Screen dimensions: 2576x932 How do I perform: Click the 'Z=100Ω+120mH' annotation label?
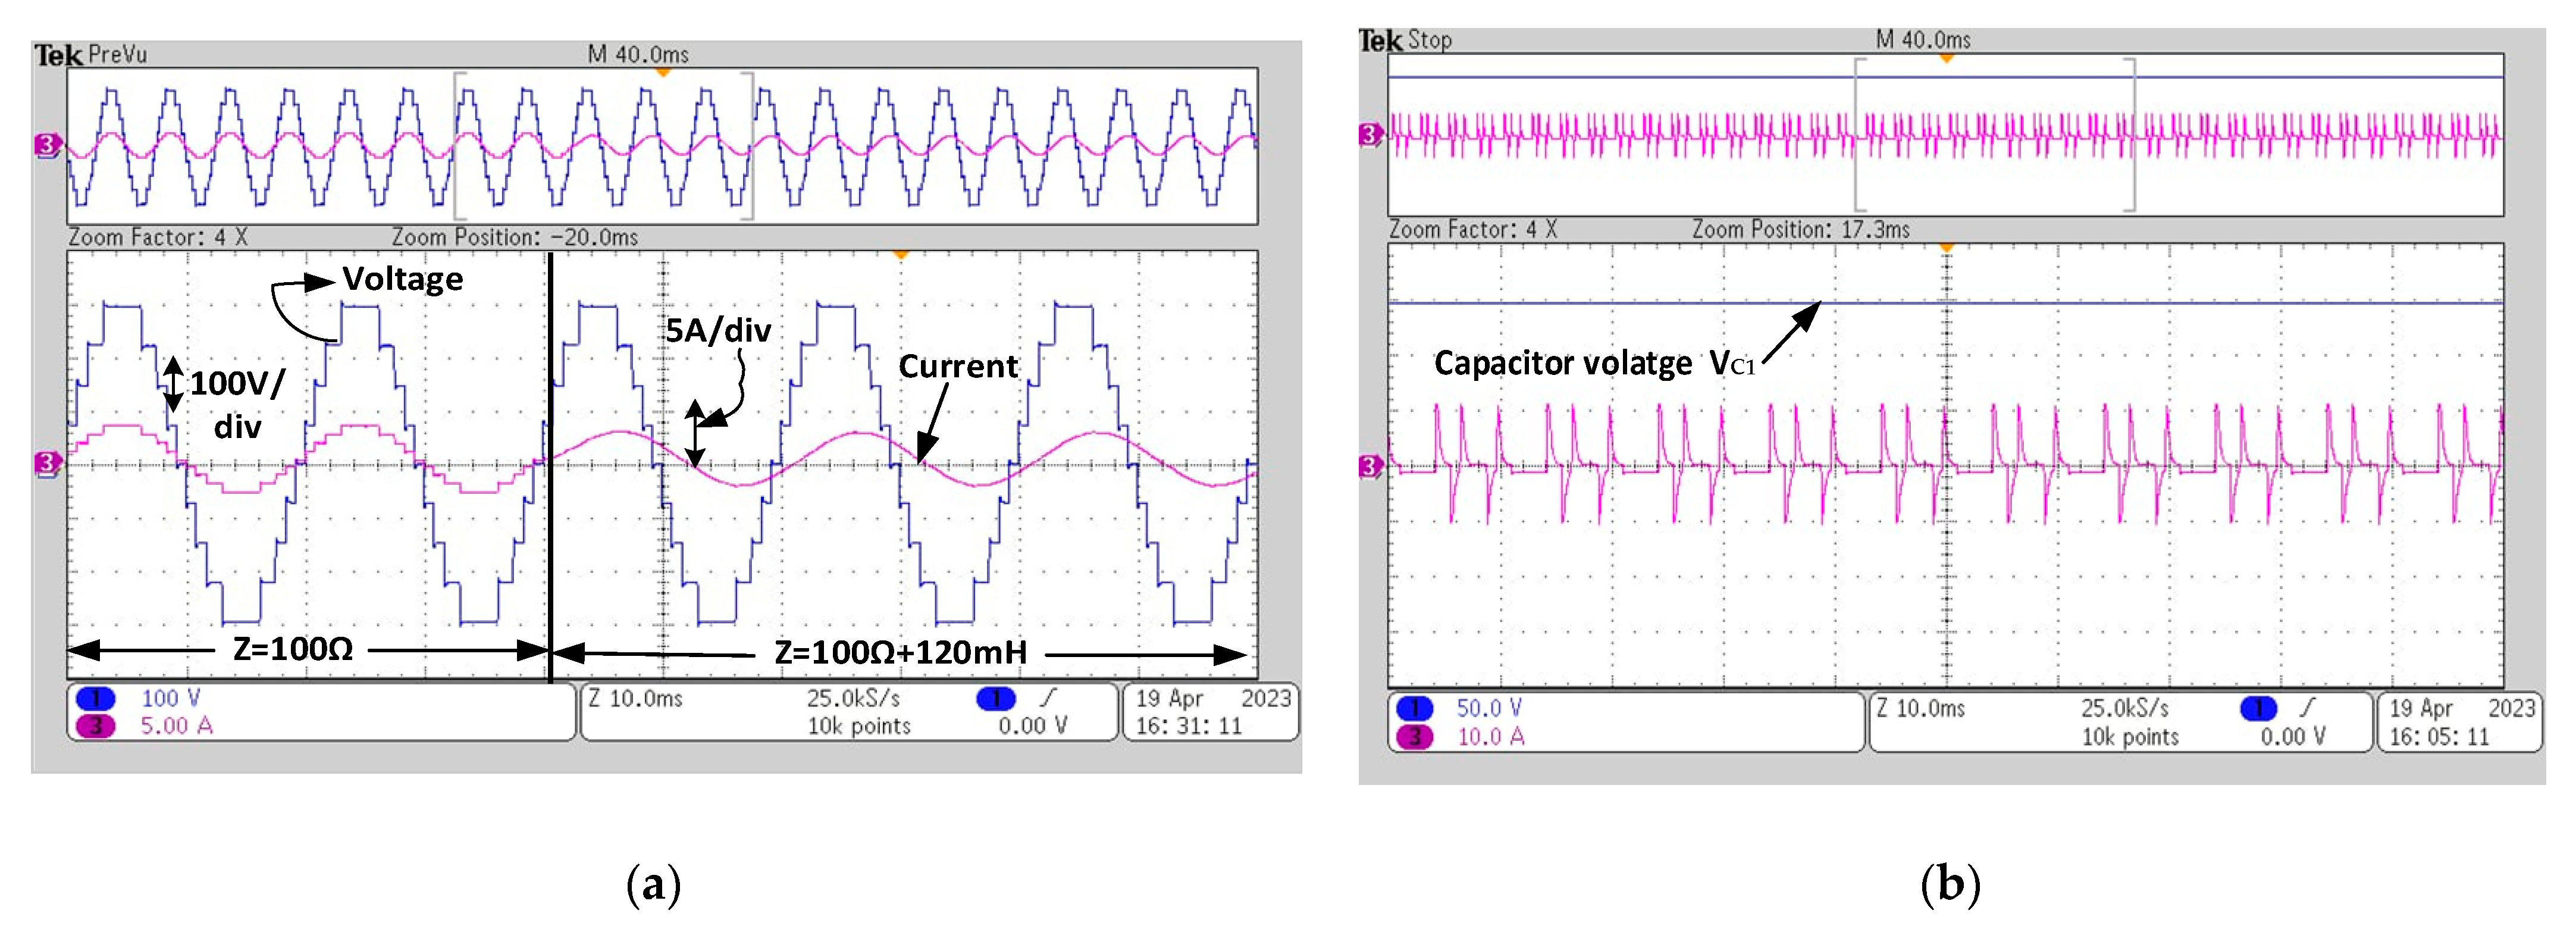tap(900, 653)
